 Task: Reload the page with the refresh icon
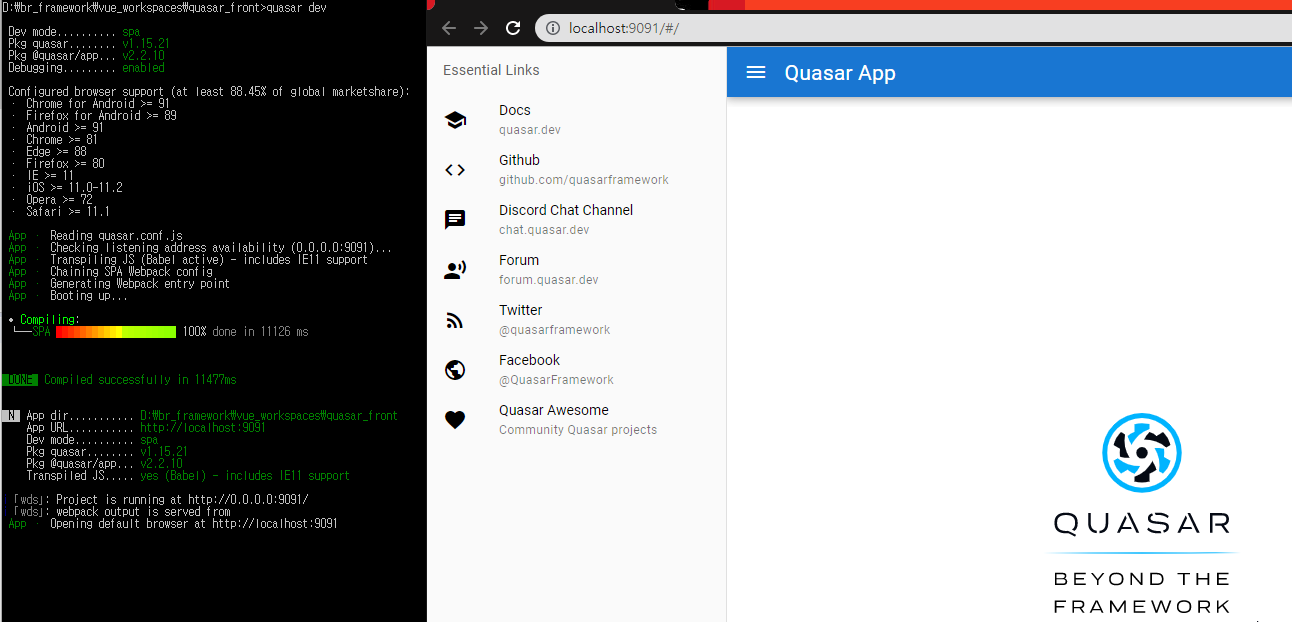(513, 28)
